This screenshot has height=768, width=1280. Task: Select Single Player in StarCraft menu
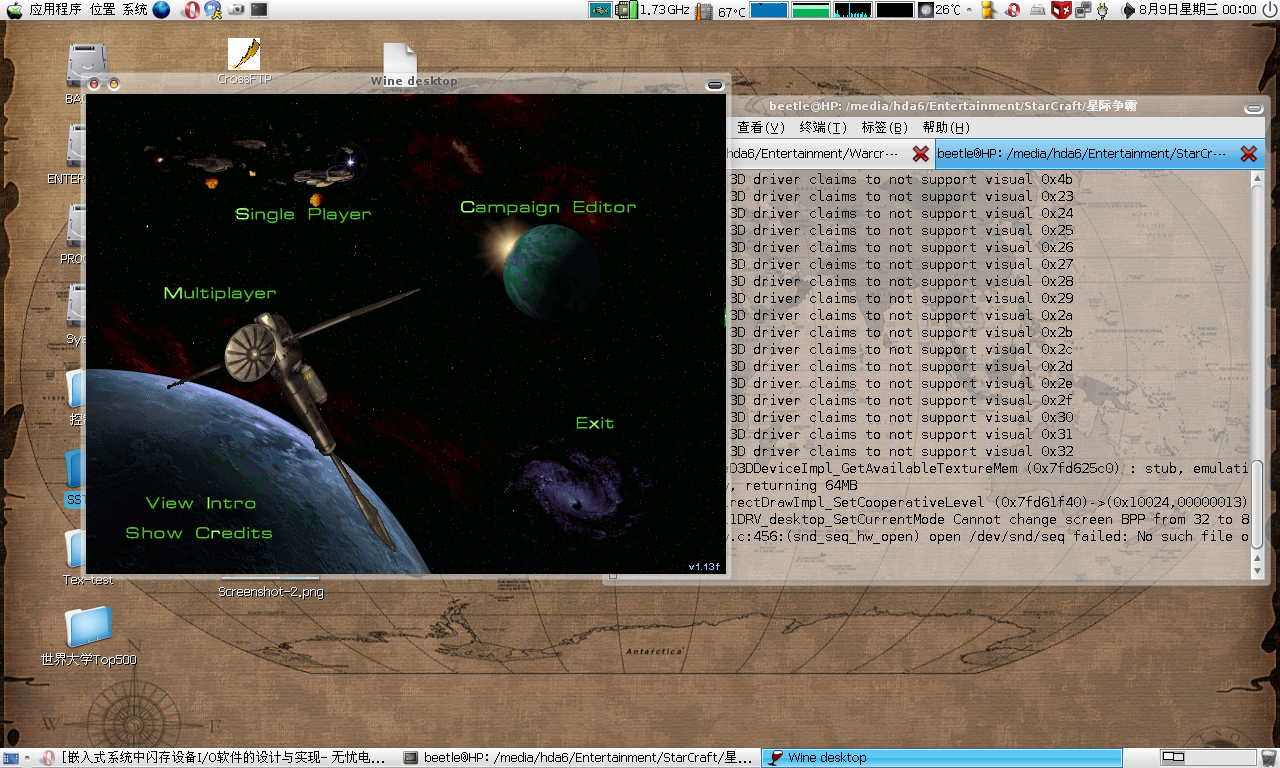click(x=303, y=214)
